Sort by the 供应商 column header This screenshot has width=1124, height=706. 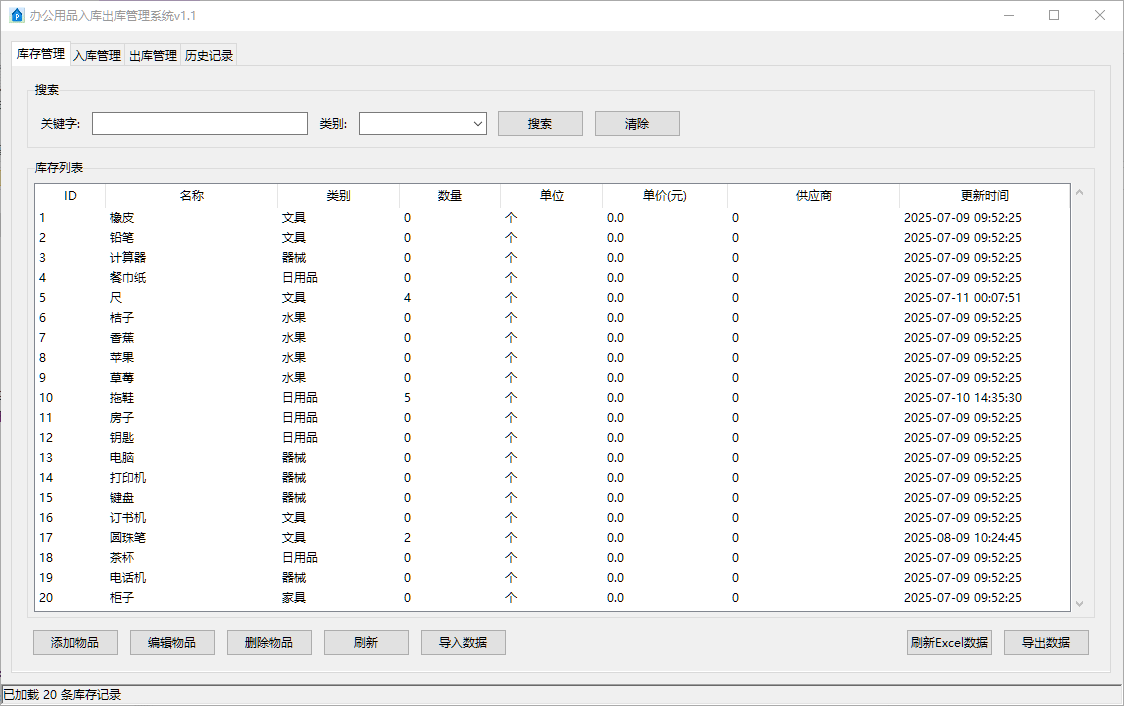pos(814,196)
